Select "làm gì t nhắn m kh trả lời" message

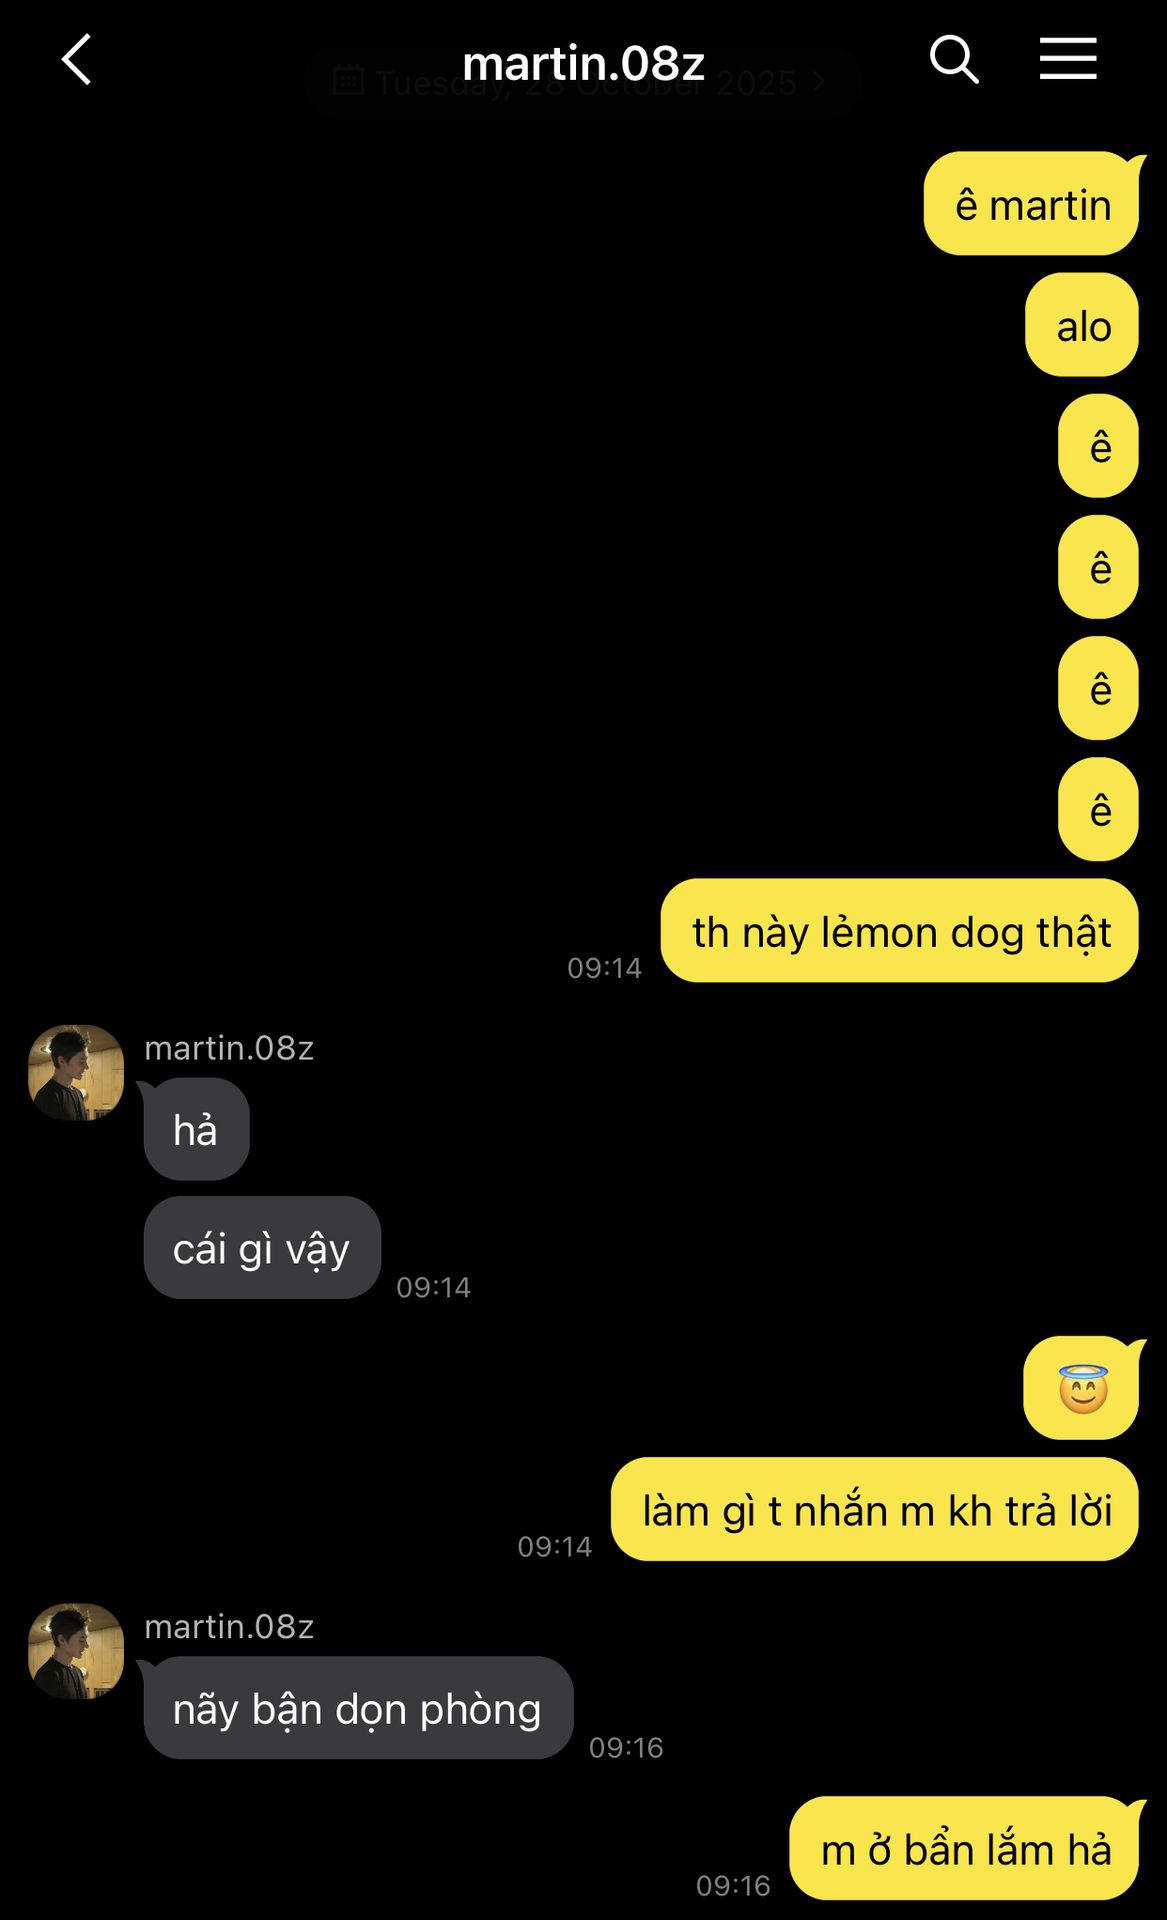[875, 1509]
